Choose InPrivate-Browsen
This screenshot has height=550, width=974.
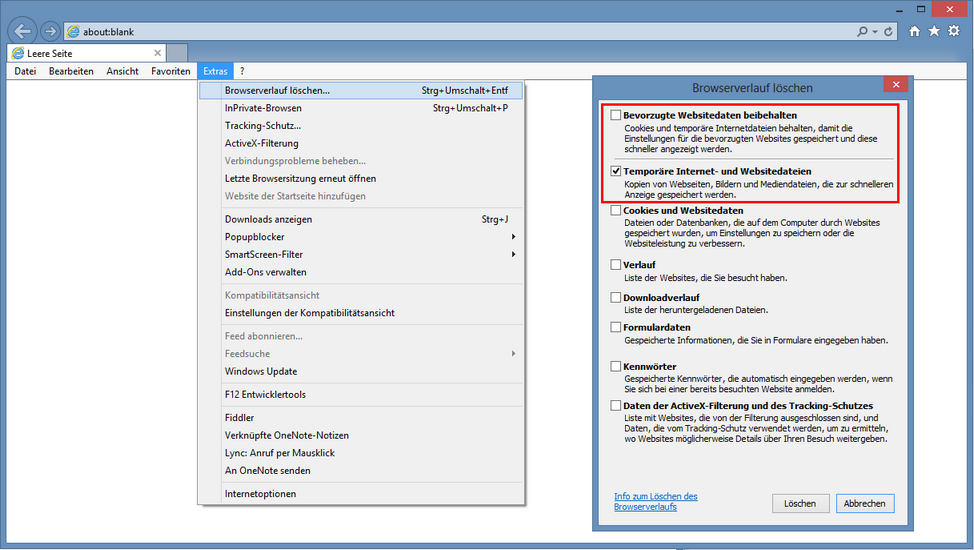361,108
